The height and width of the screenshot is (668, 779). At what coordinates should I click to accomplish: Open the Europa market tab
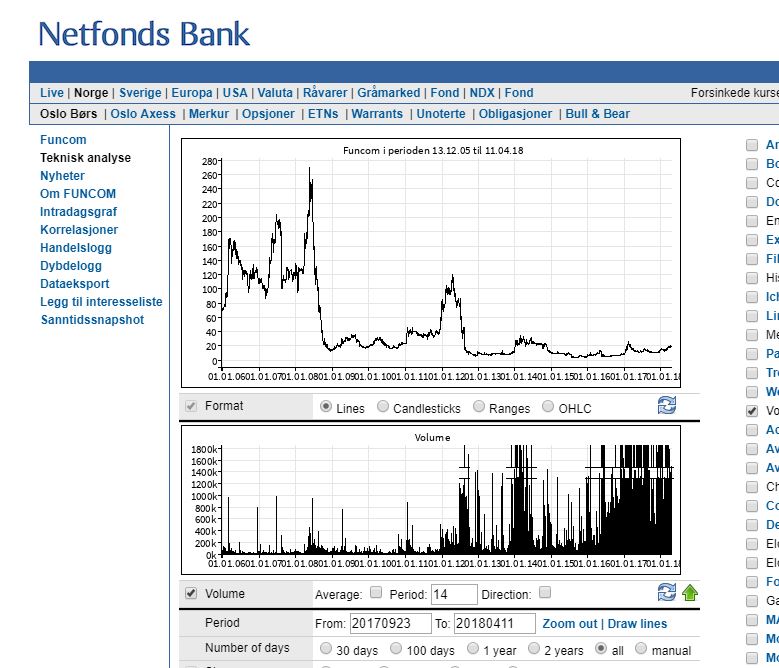pyautogui.click(x=192, y=93)
